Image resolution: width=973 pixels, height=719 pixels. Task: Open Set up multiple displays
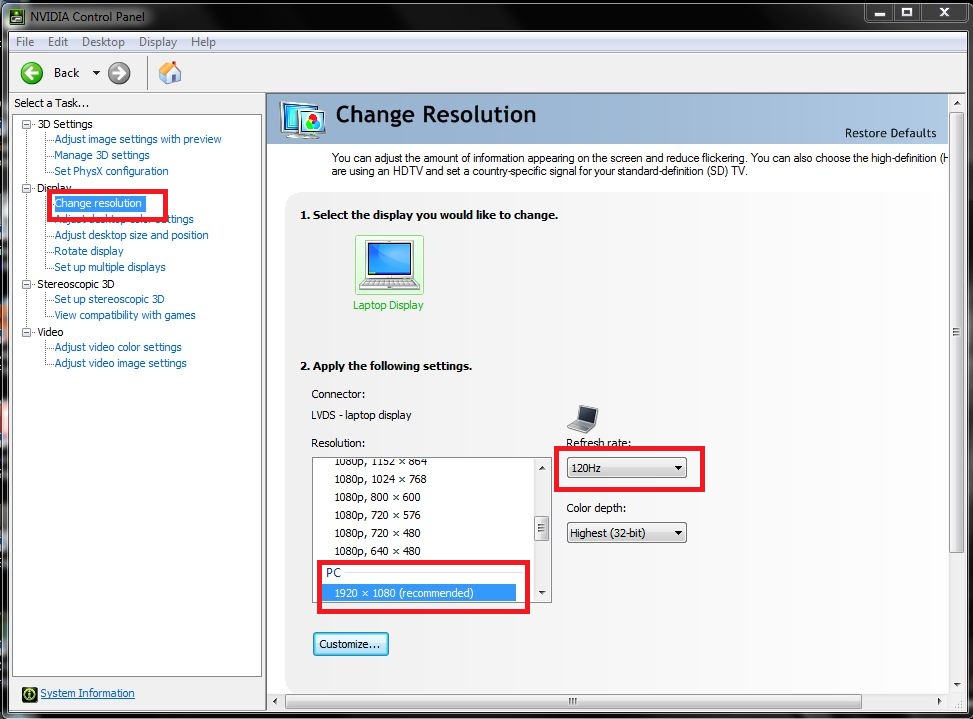[110, 267]
